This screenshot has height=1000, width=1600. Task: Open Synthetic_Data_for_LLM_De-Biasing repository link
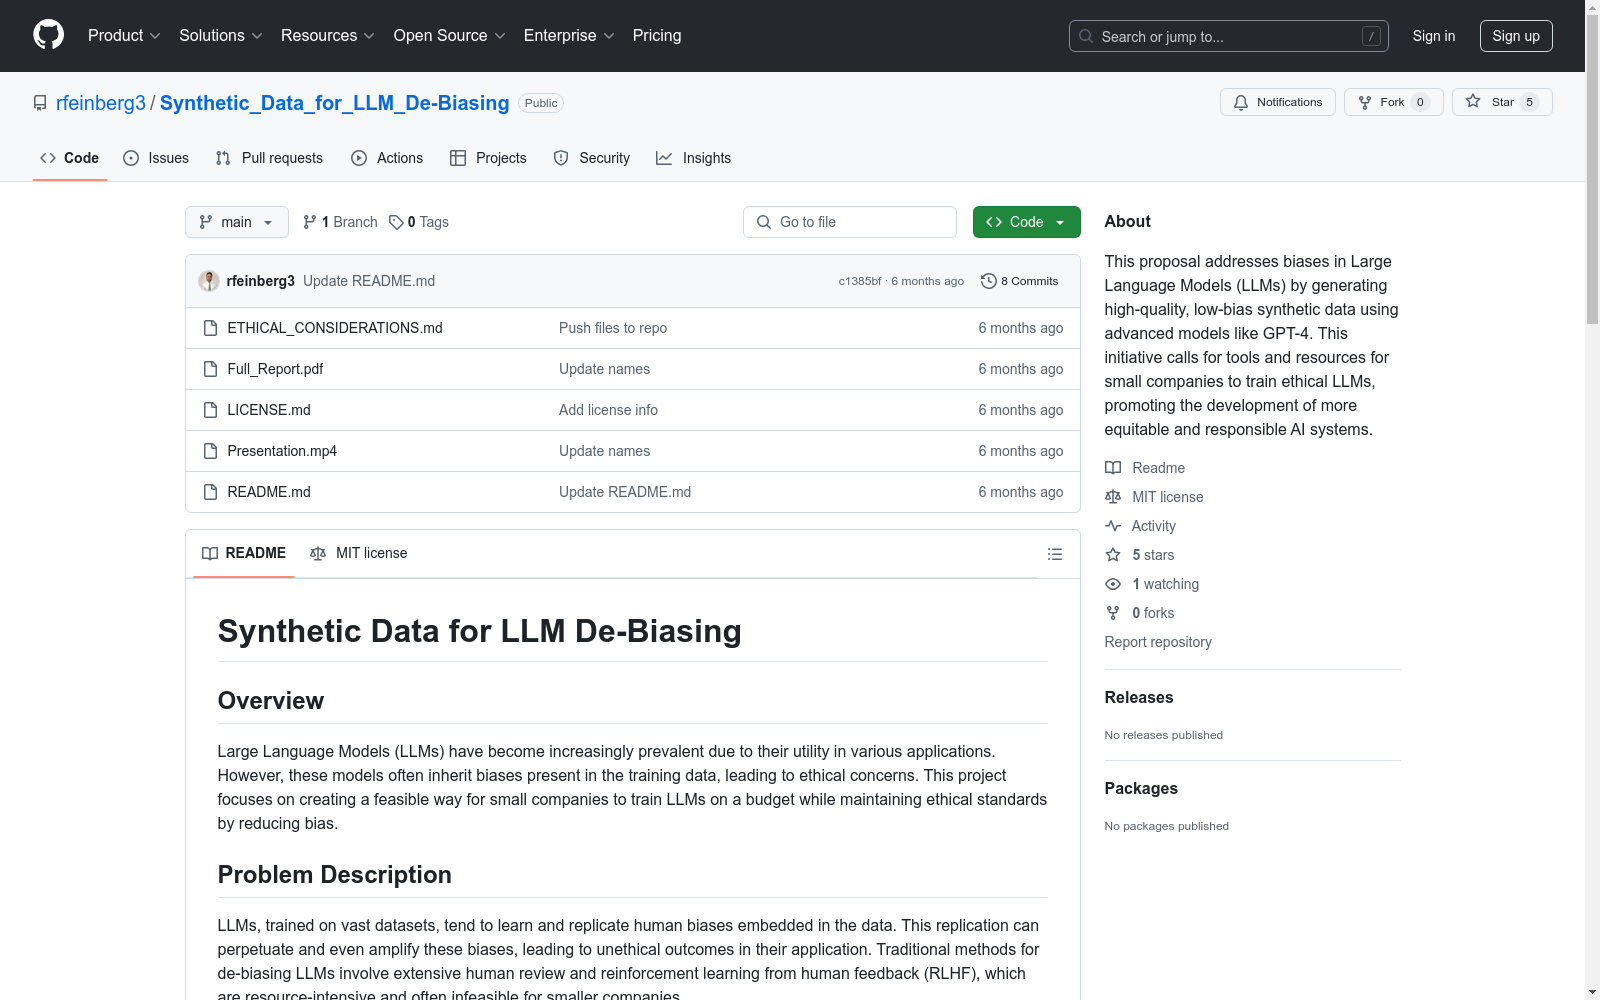(335, 103)
